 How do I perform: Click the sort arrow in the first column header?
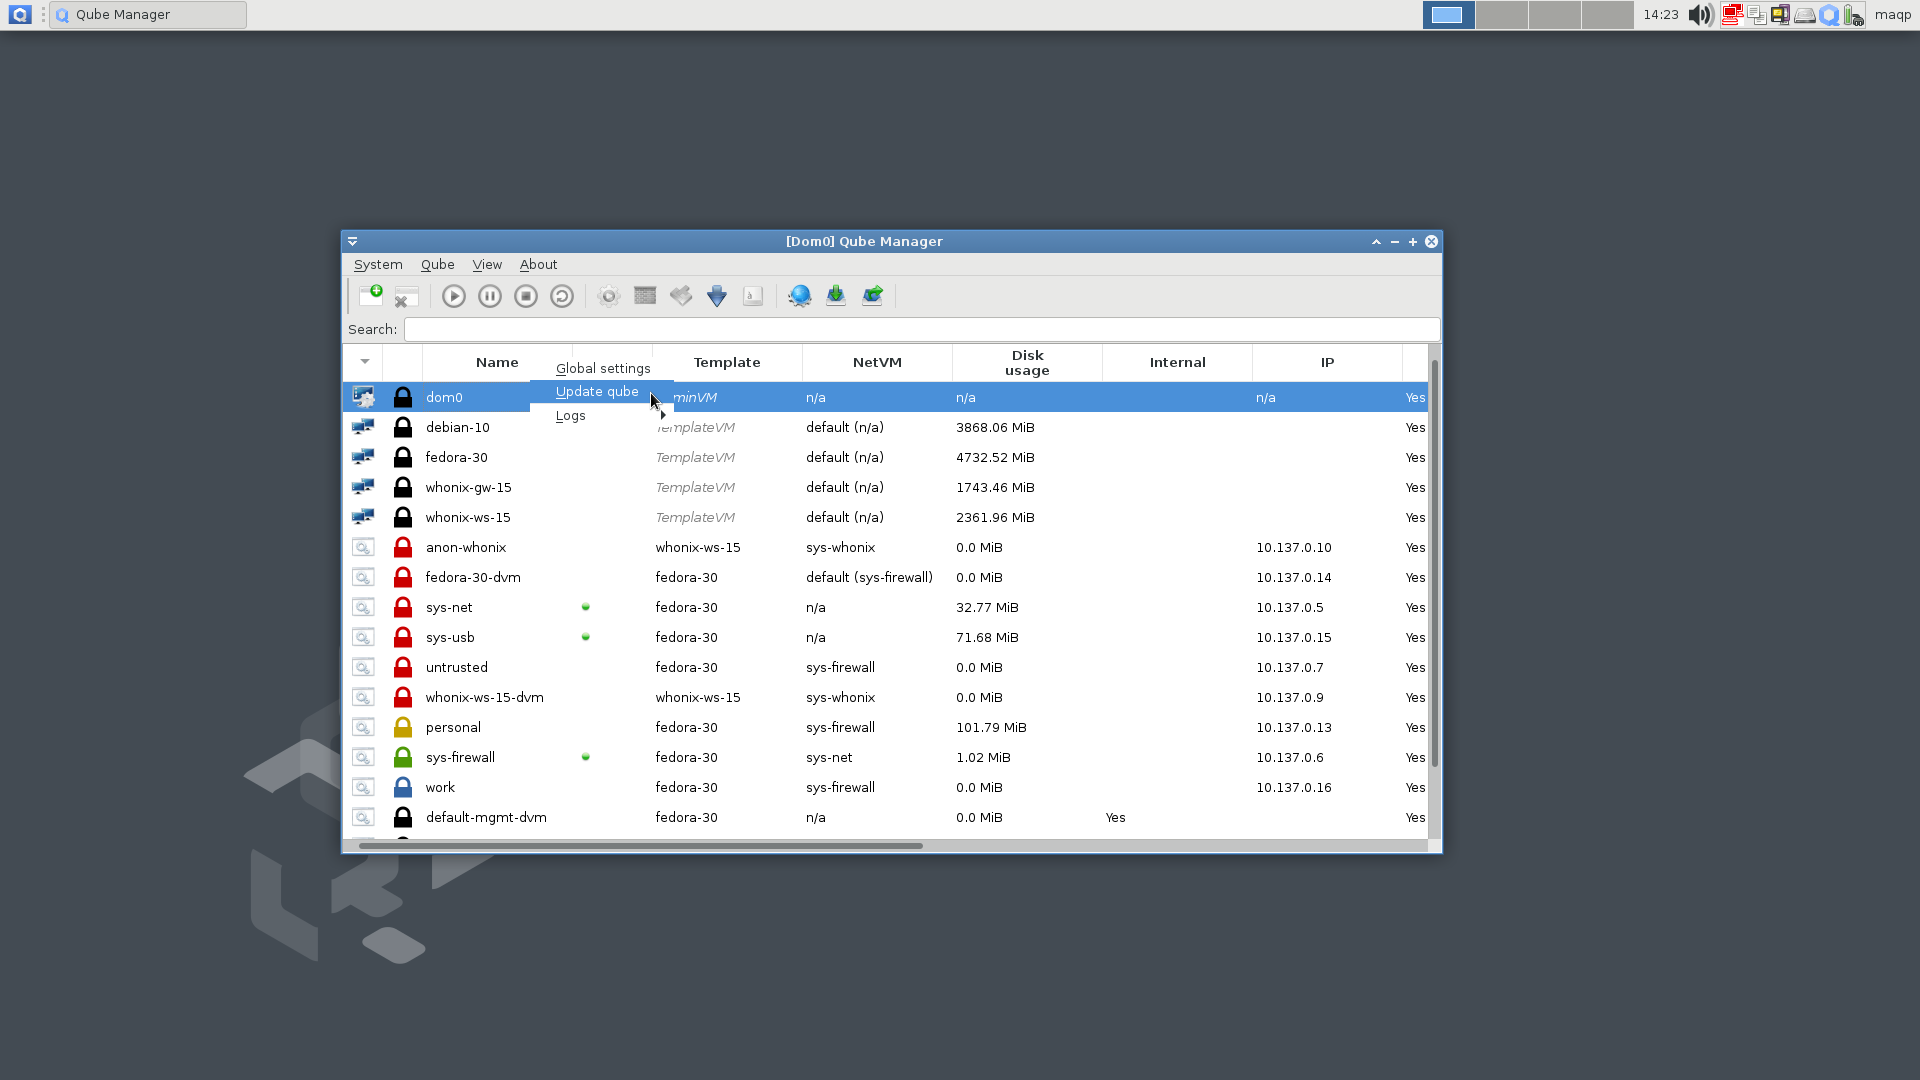(365, 362)
